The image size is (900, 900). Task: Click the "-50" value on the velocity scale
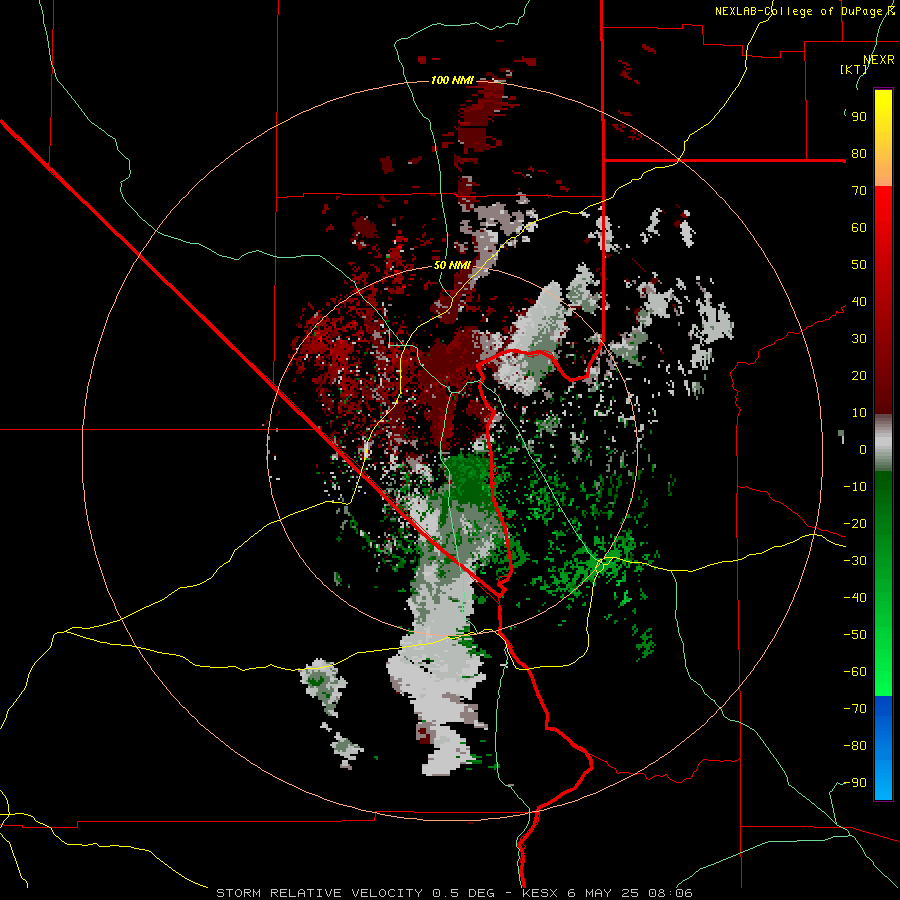[x=855, y=635]
